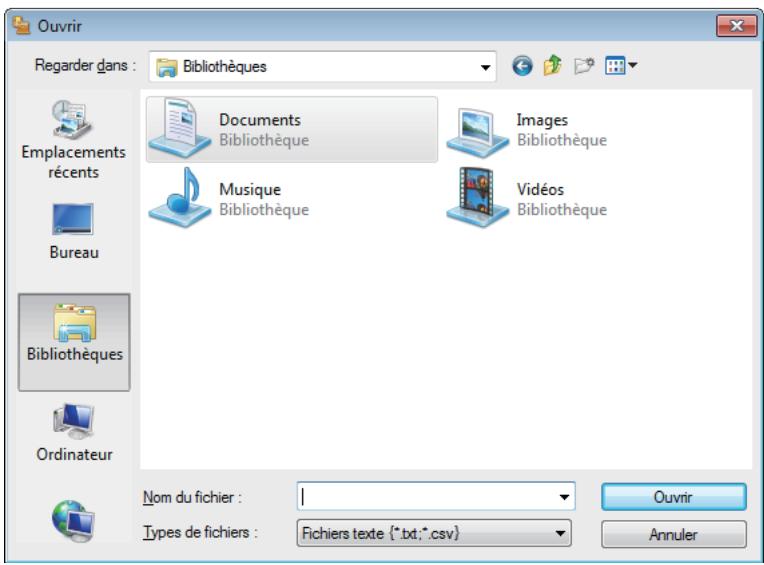Screen dimensions: 764x565
Task: Open Emplacements récents in sidebar
Action: pyautogui.click(x=74, y=139)
